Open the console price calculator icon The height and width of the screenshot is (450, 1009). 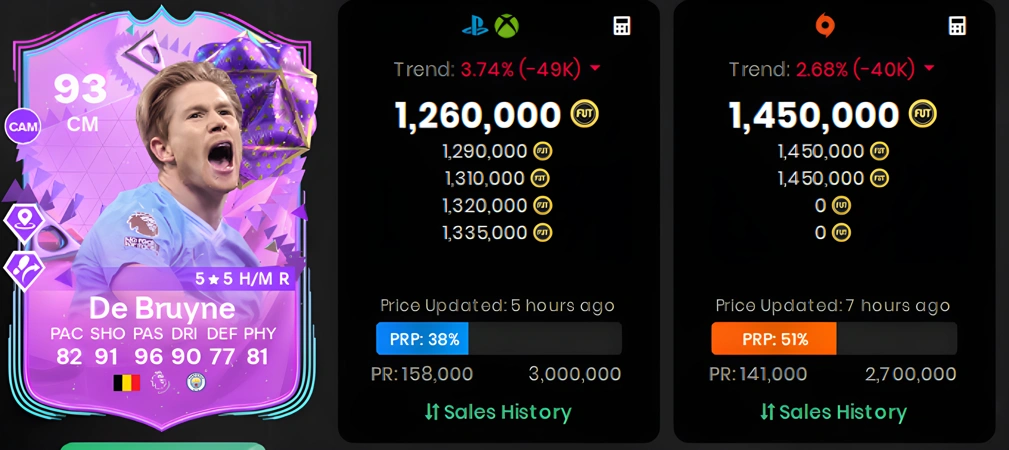[622, 26]
